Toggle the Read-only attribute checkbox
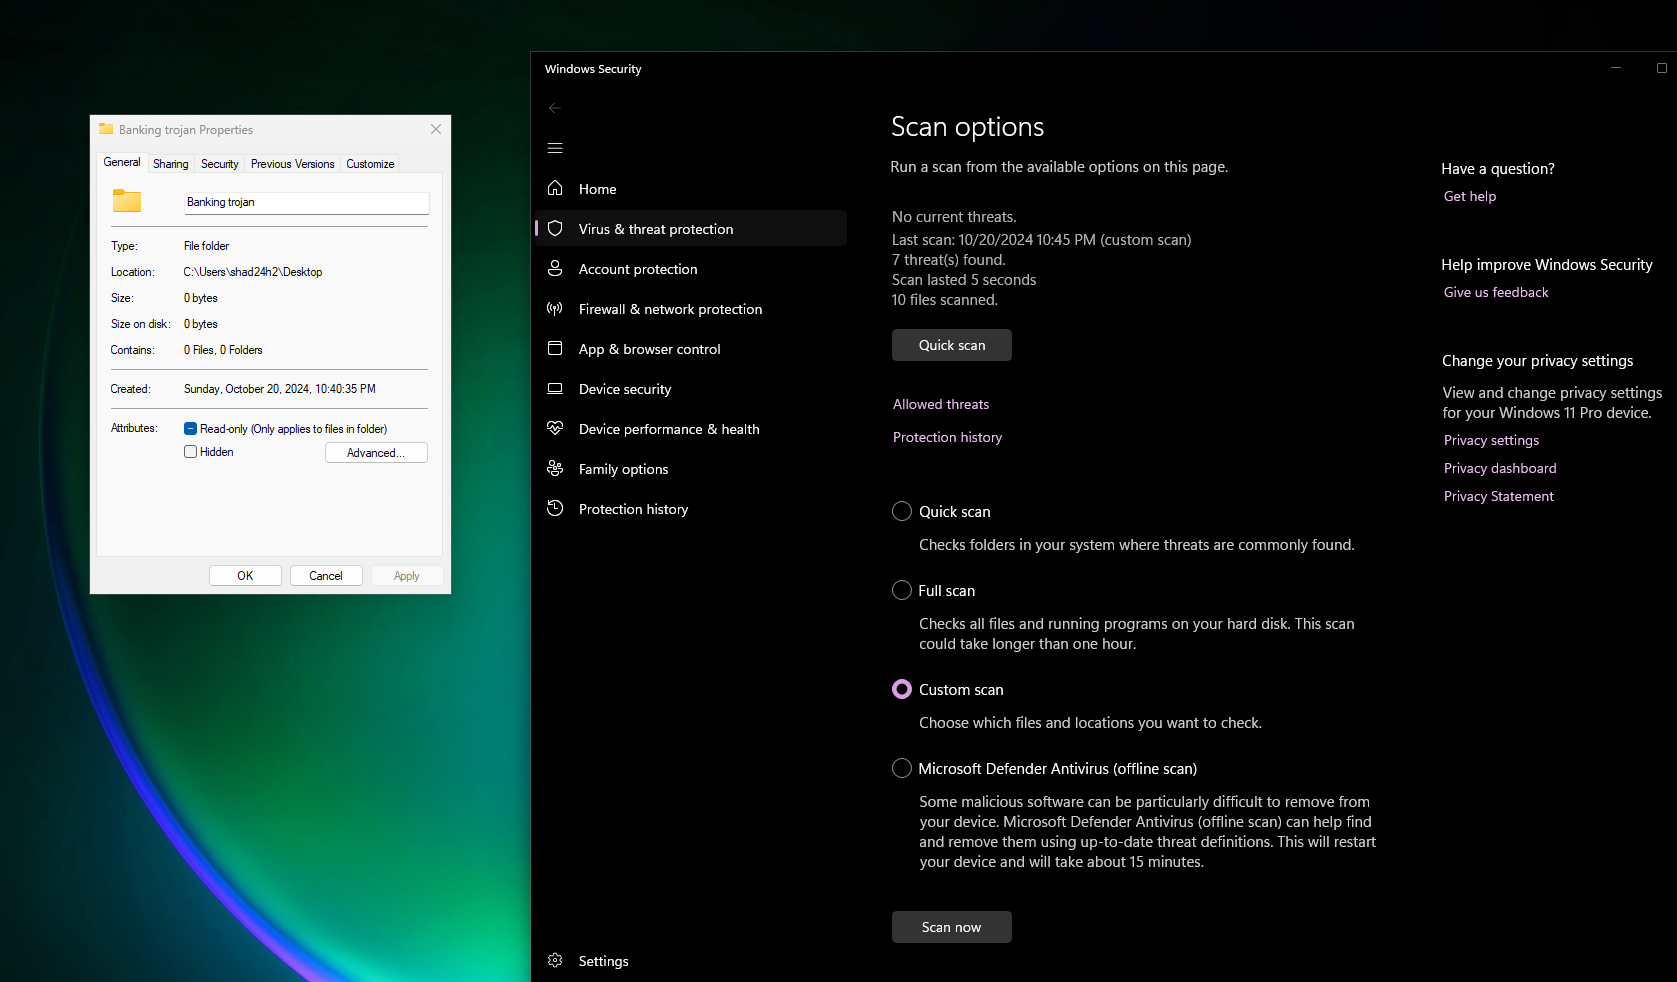This screenshot has width=1677, height=982. pyautogui.click(x=190, y=428)
